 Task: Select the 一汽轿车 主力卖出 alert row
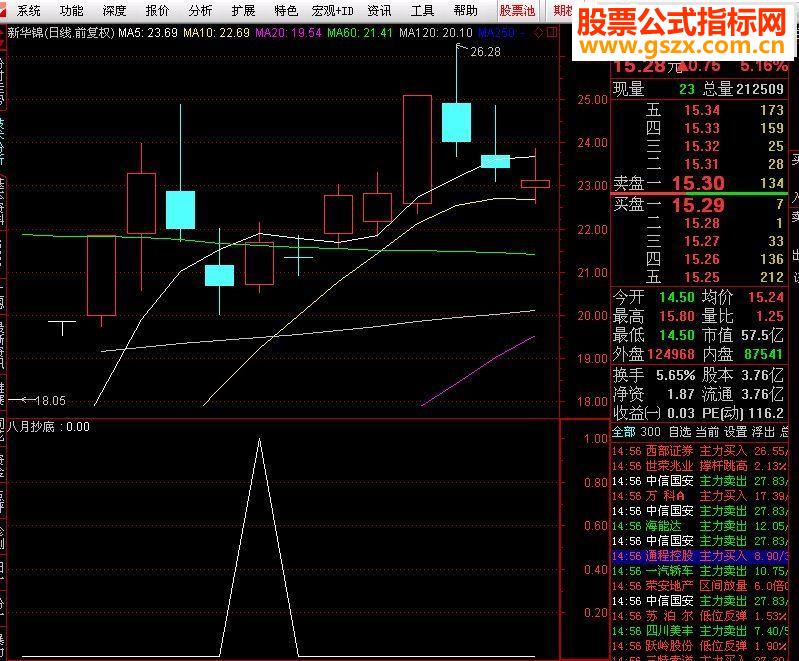point(700,571)
